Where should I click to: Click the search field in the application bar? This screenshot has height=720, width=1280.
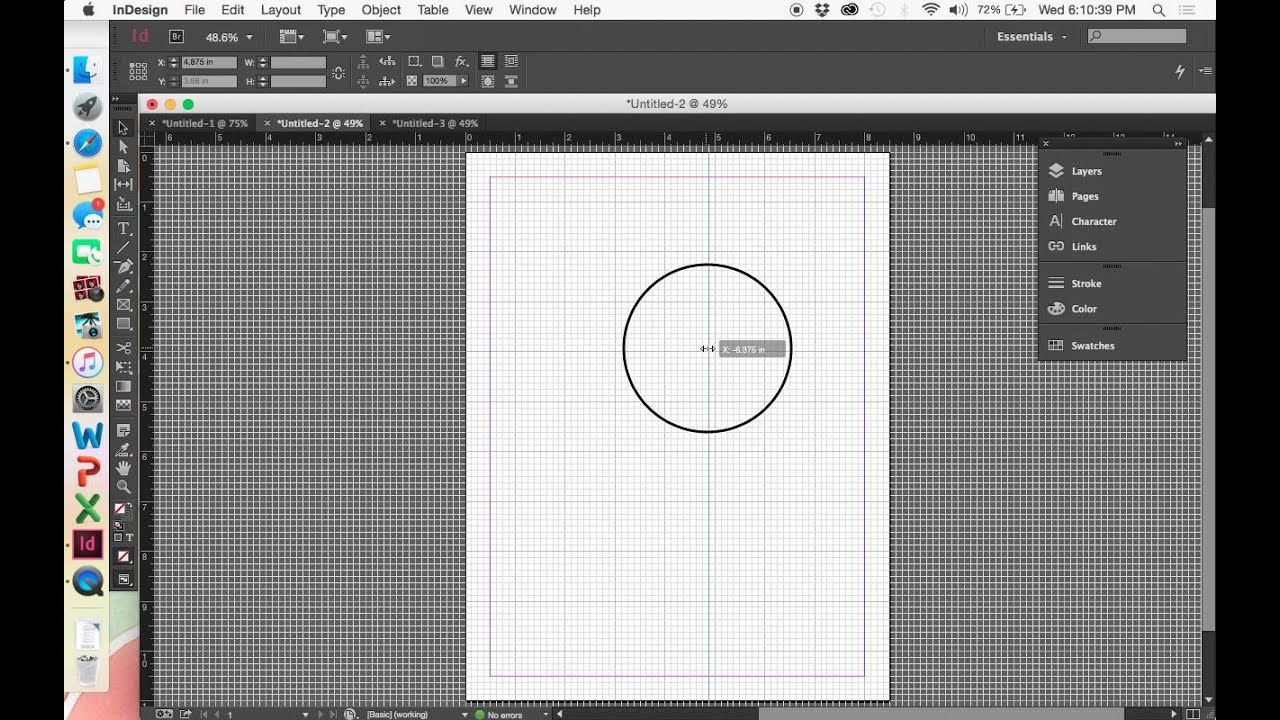pos(1137,36)
